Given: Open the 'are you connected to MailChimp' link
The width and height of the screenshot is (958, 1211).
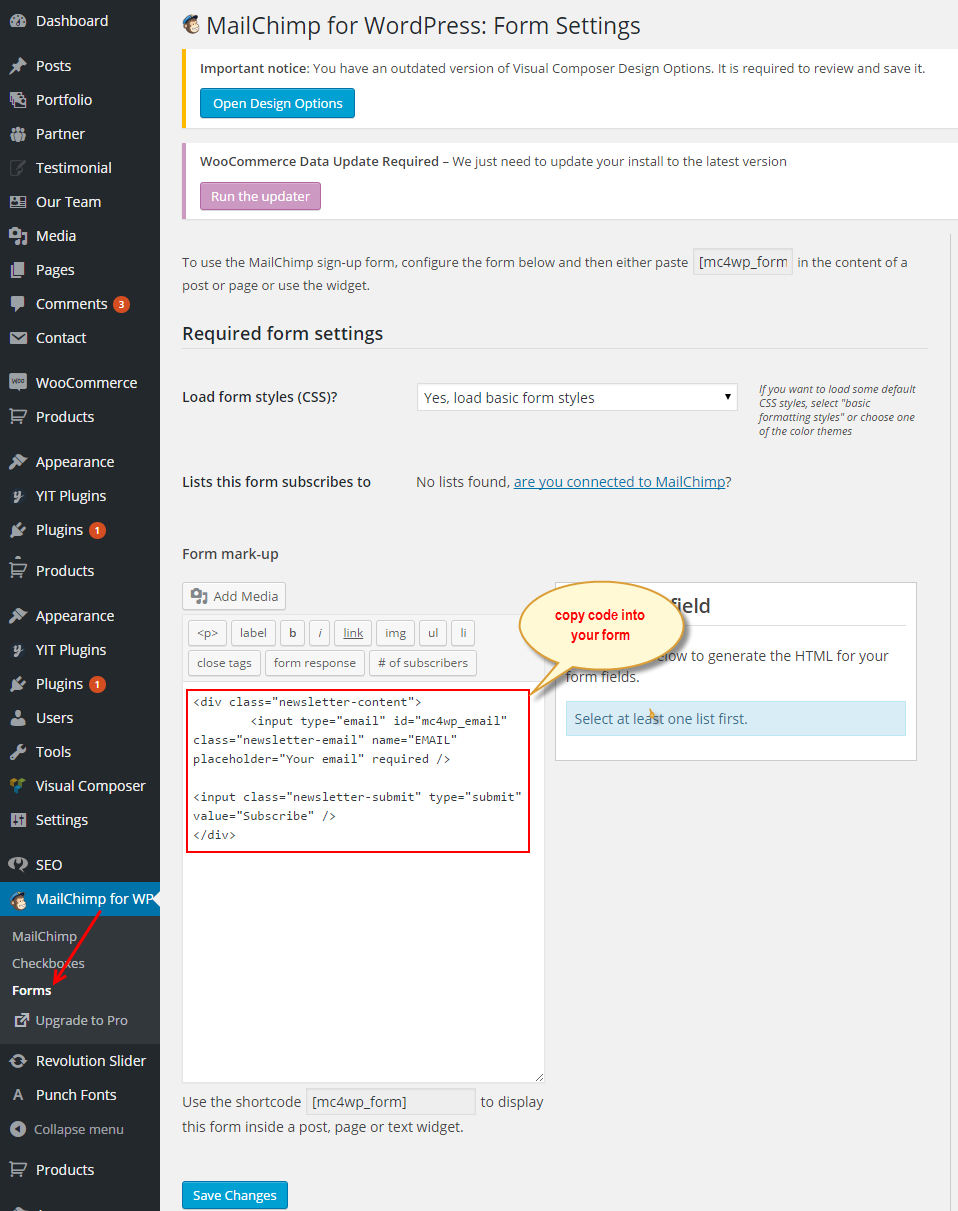Looking at the screenshot, I should click(620, 482).
